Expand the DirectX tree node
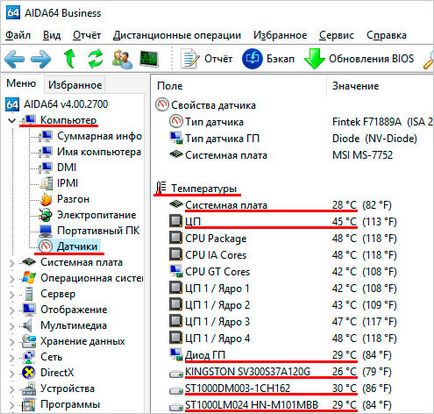This screenshot has height=414, width=434. pos(12,373)
